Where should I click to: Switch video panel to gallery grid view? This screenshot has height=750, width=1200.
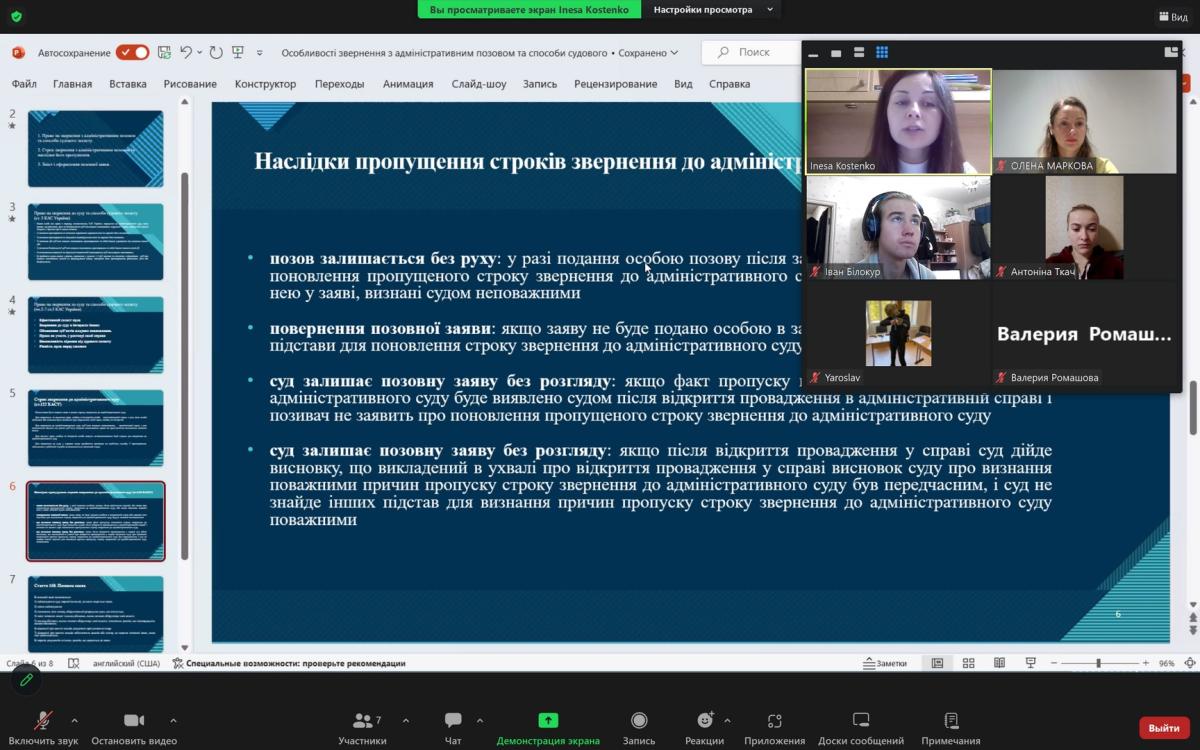pyautogui.click(x=882, y=53)
